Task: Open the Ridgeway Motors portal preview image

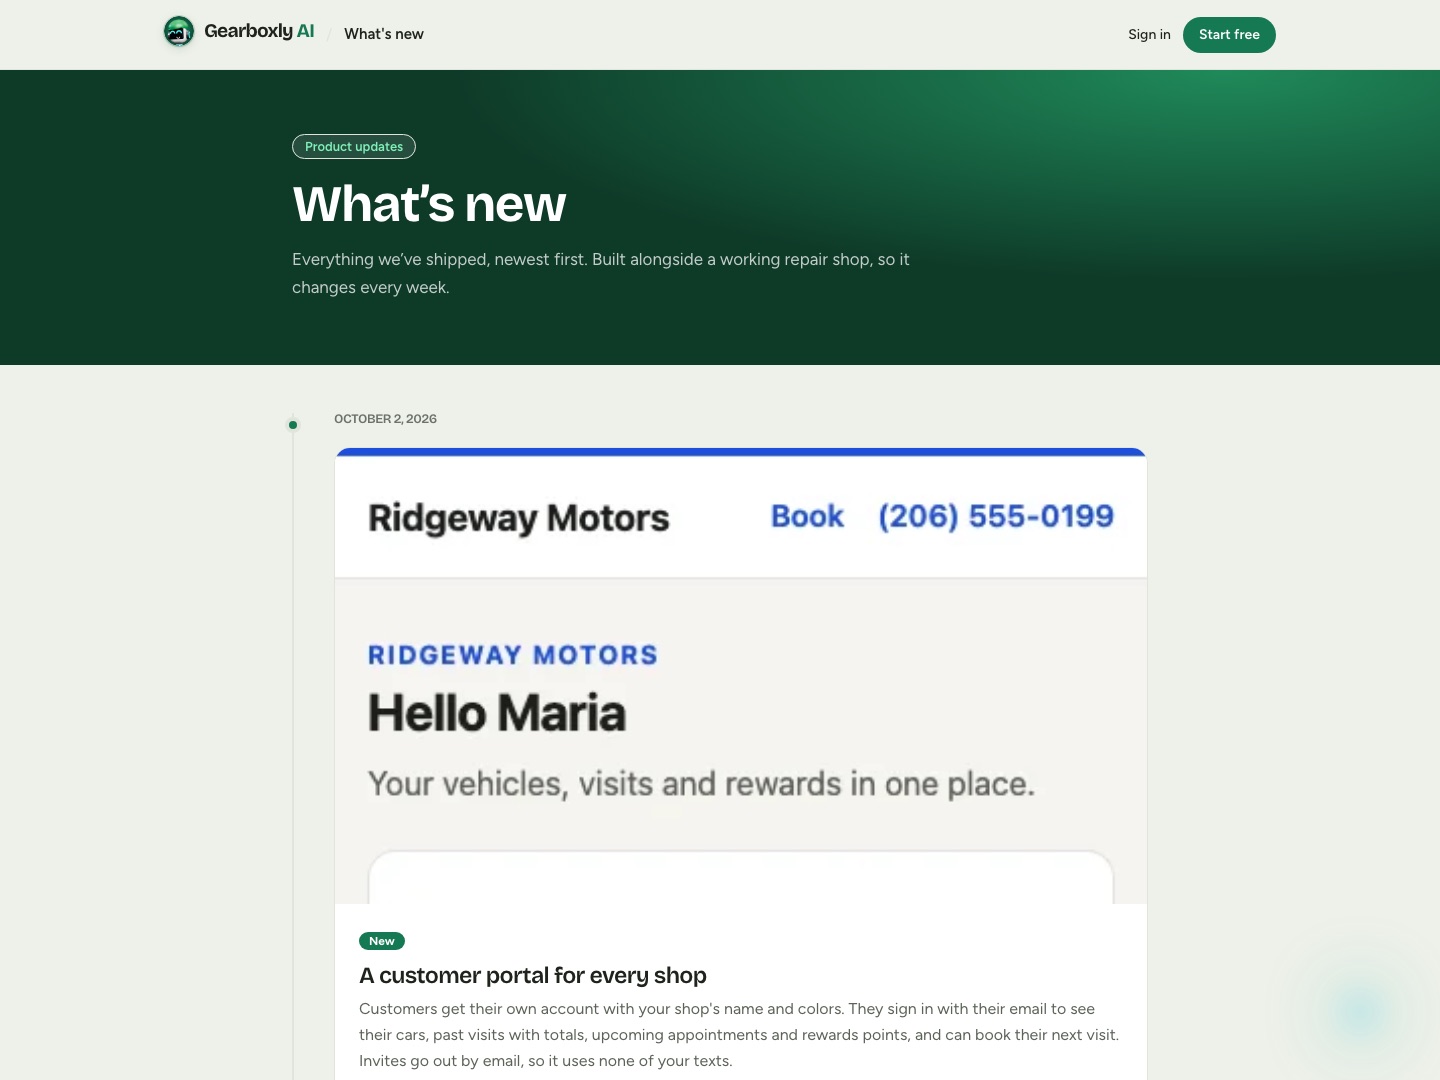Action: pyautogui.click(x=741, y=676)
